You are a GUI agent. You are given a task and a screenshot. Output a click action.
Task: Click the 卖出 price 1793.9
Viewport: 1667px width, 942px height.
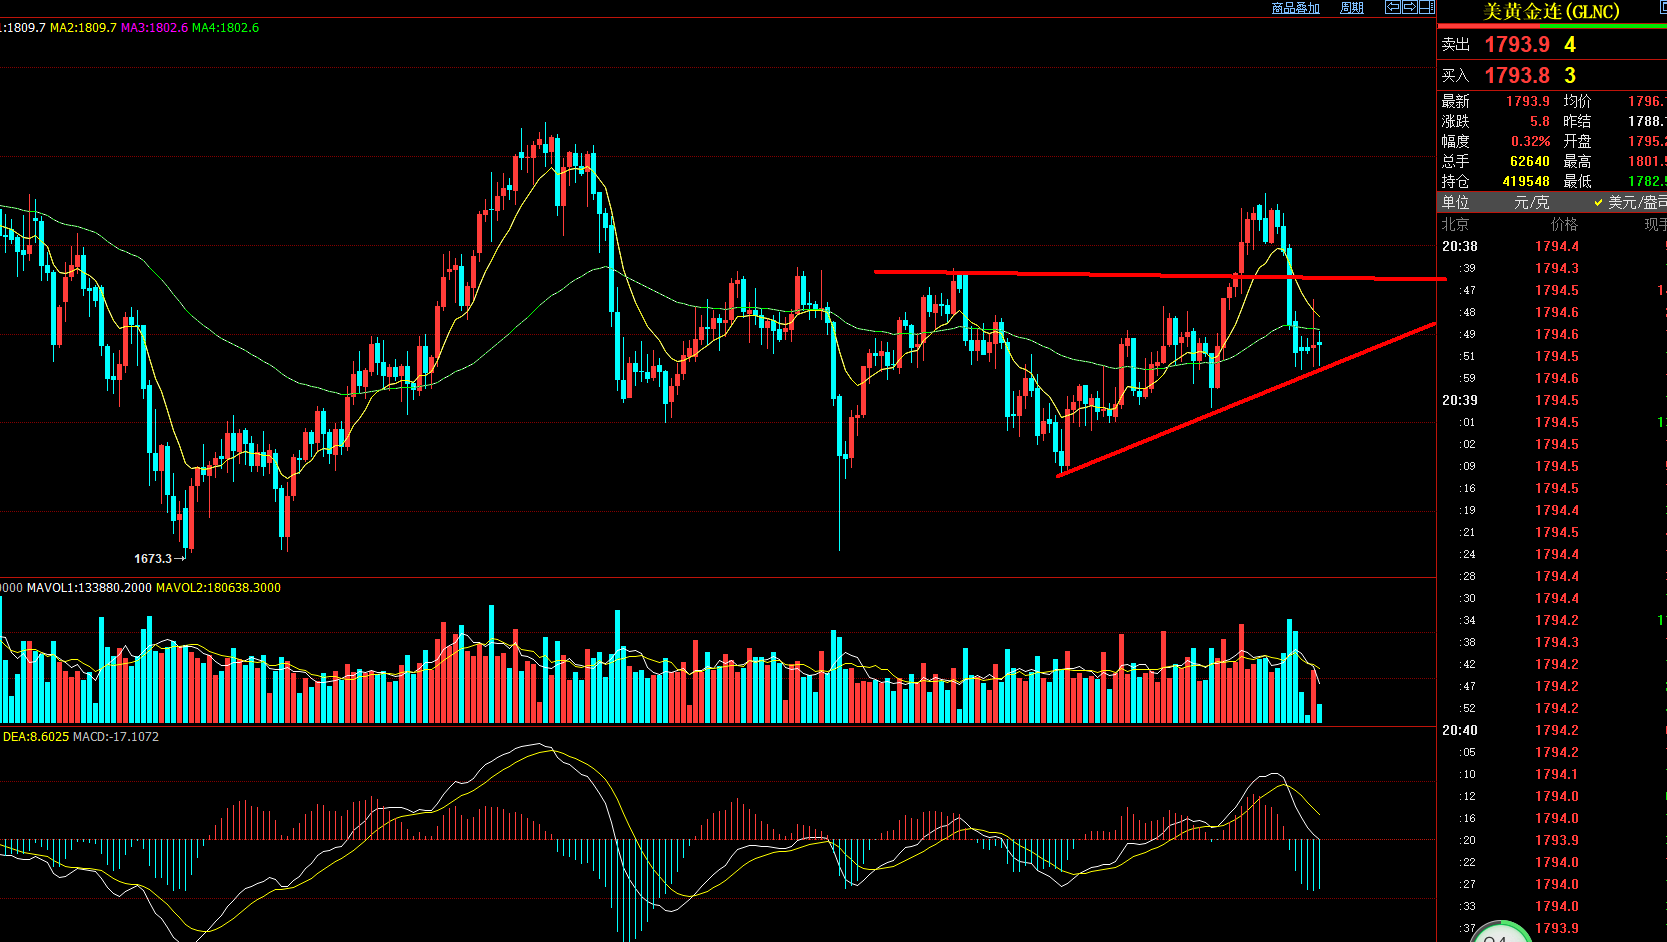coord(1517,44)
